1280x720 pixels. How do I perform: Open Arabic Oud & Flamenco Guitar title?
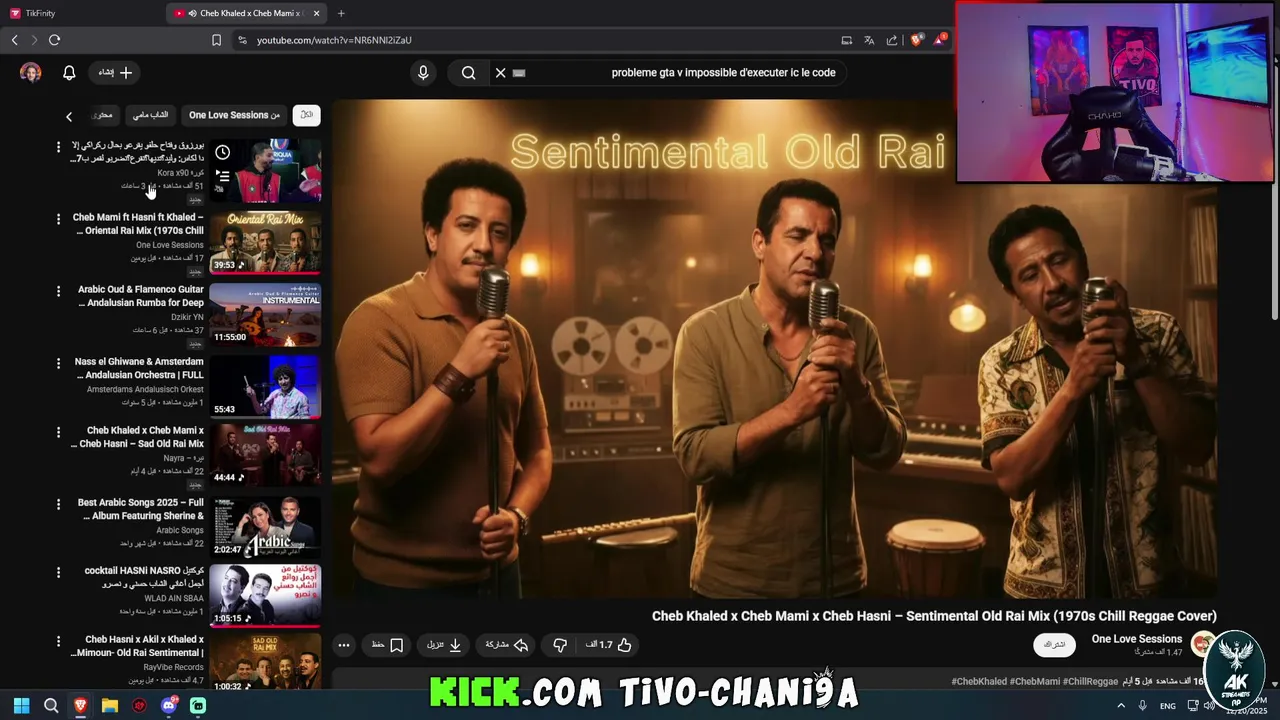pos(140,296)
